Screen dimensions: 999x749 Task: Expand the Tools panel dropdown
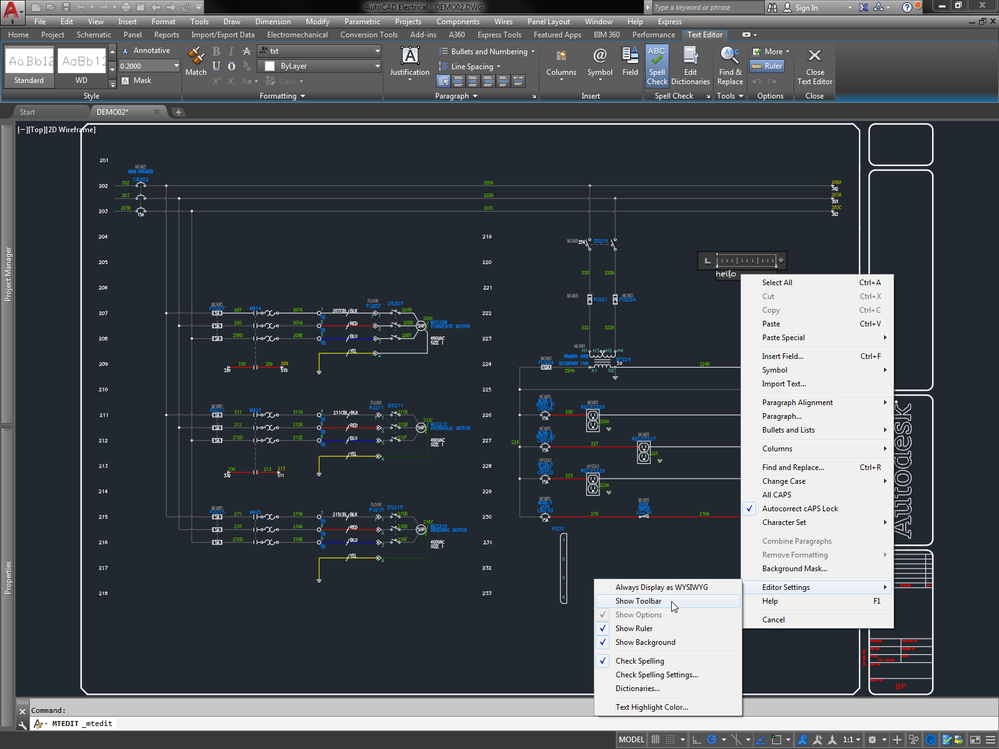coord(730,96)
